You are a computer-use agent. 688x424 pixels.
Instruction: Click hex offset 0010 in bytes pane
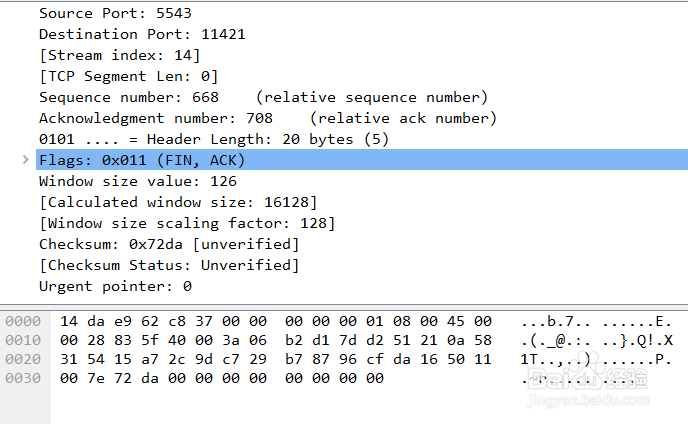pos(23,340)
